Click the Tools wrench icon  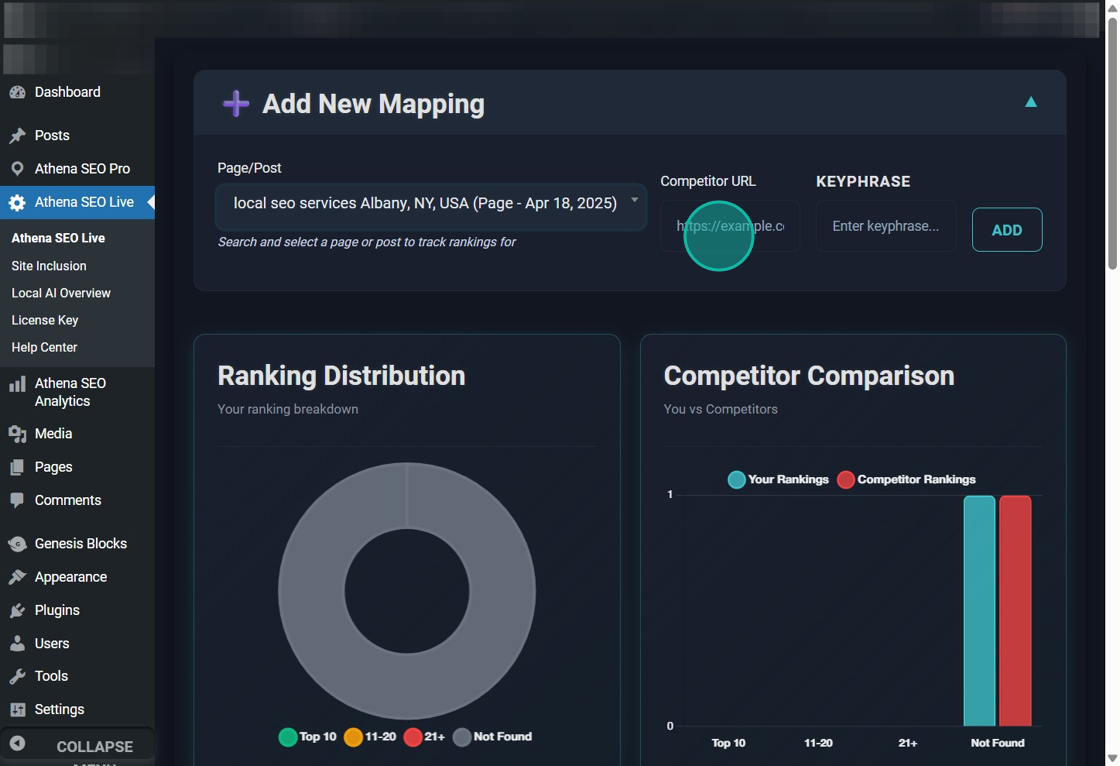[x=17, y=676]
